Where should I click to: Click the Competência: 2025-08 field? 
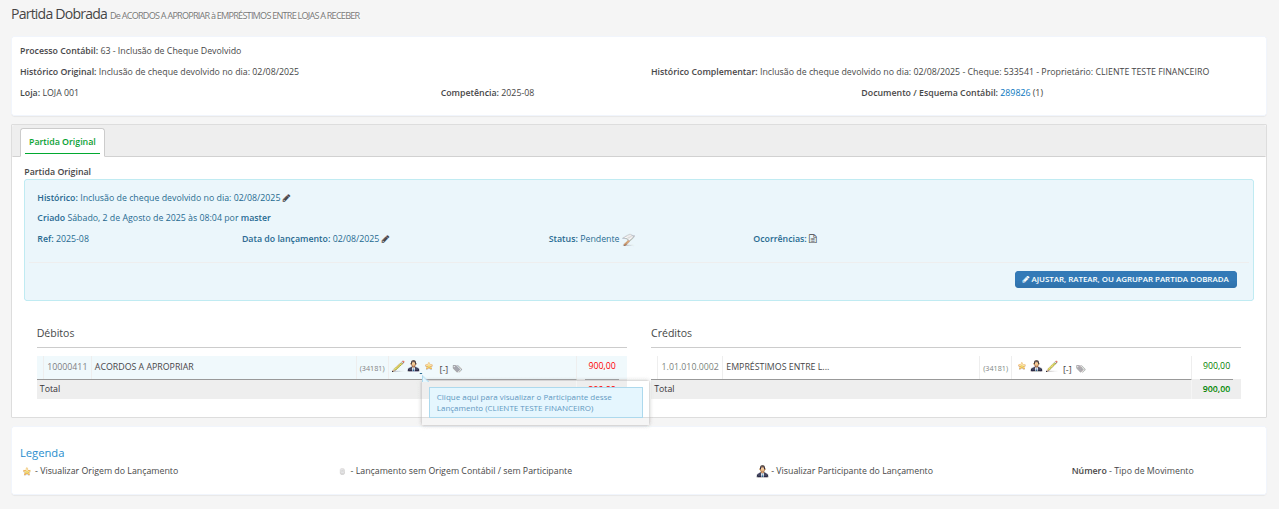point(488,92)
